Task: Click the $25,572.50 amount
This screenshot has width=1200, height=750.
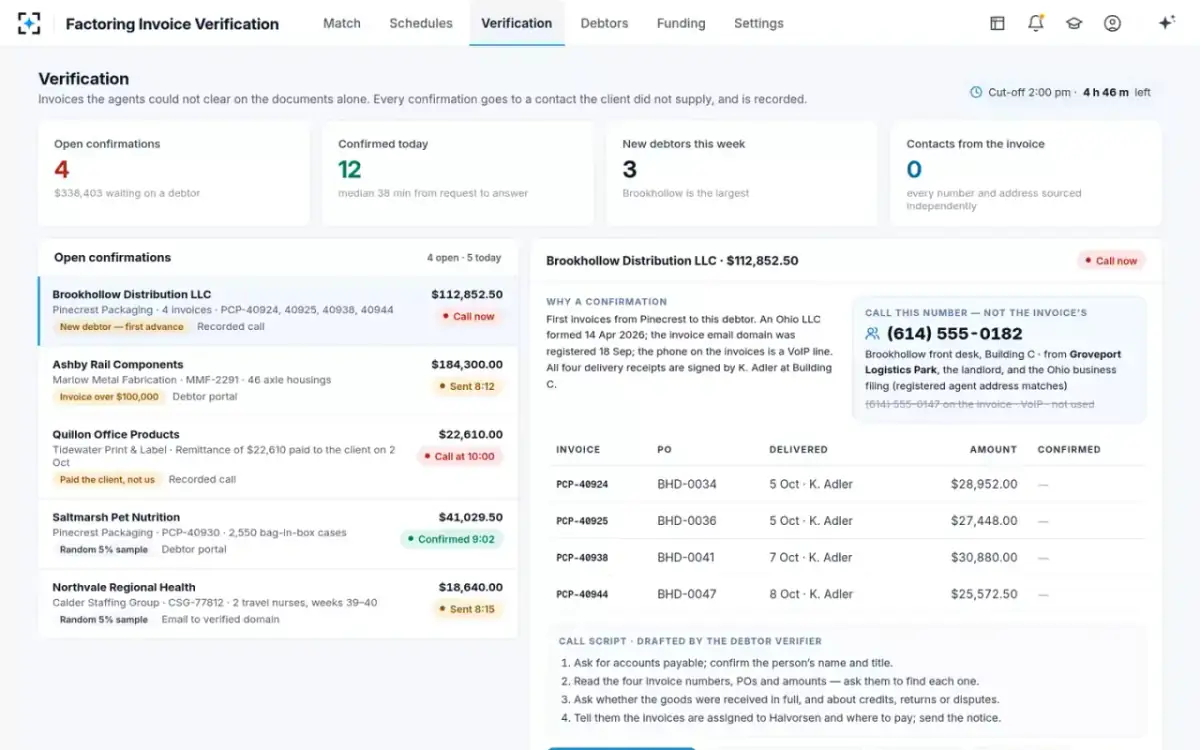Action: pyautogui.click(x=984, y=594)
